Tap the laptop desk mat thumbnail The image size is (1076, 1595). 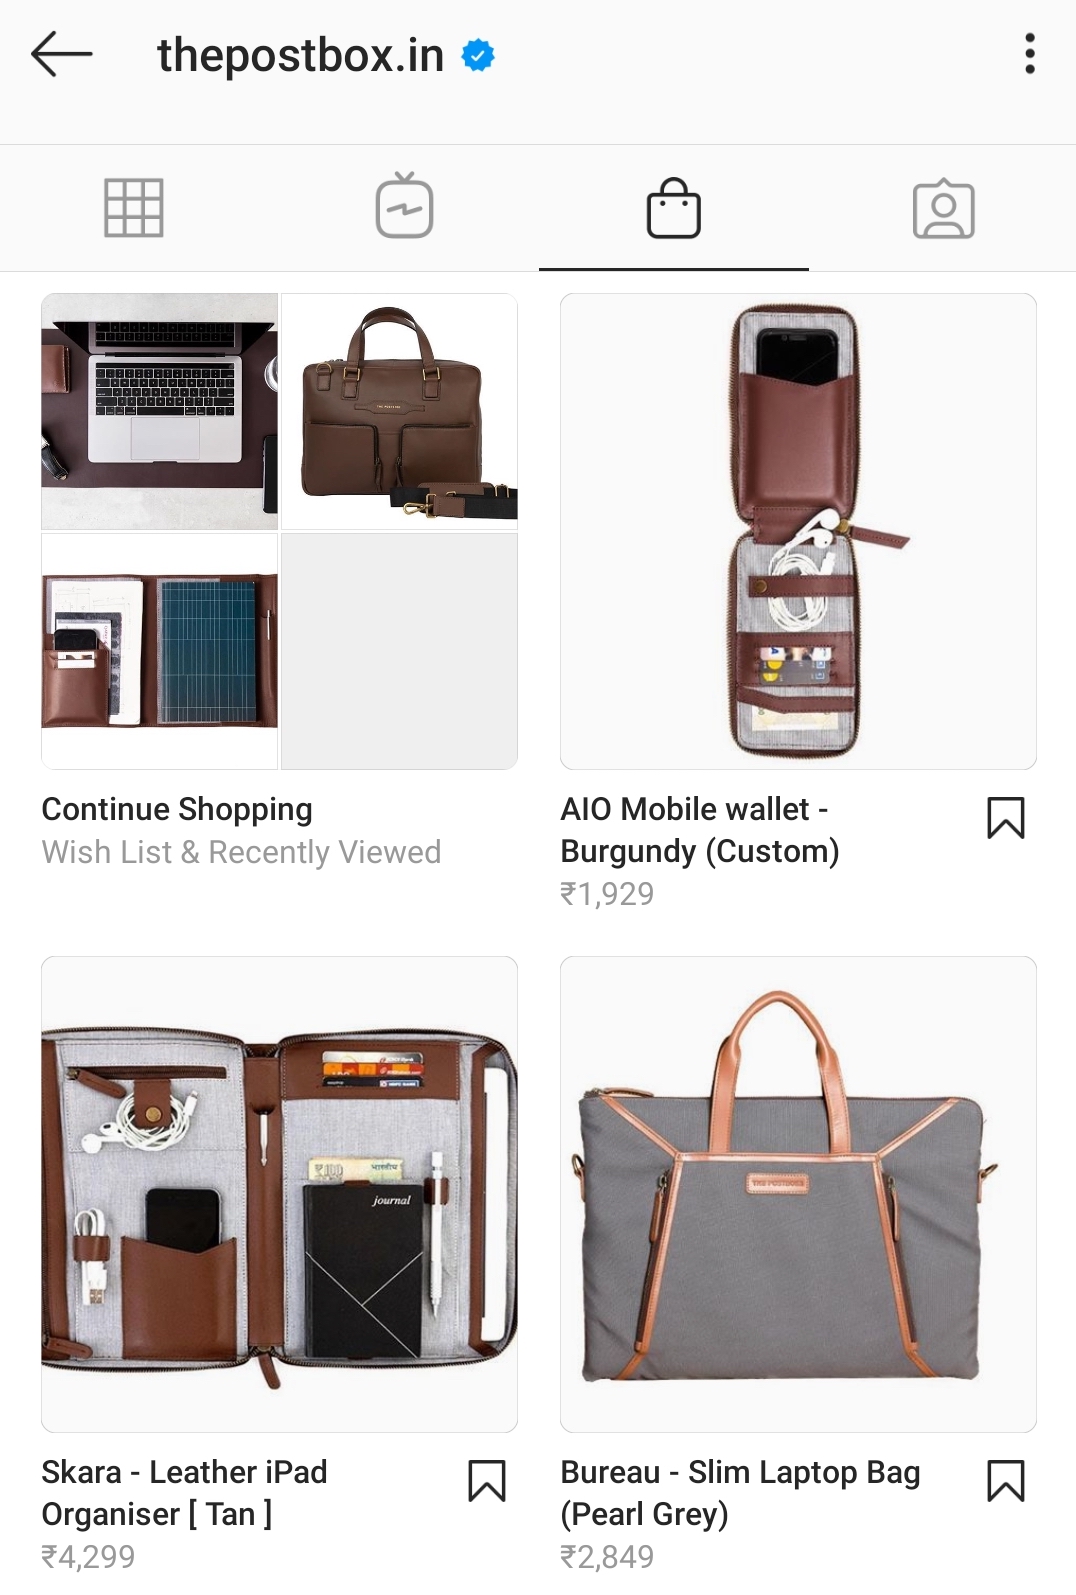[159, 411]
